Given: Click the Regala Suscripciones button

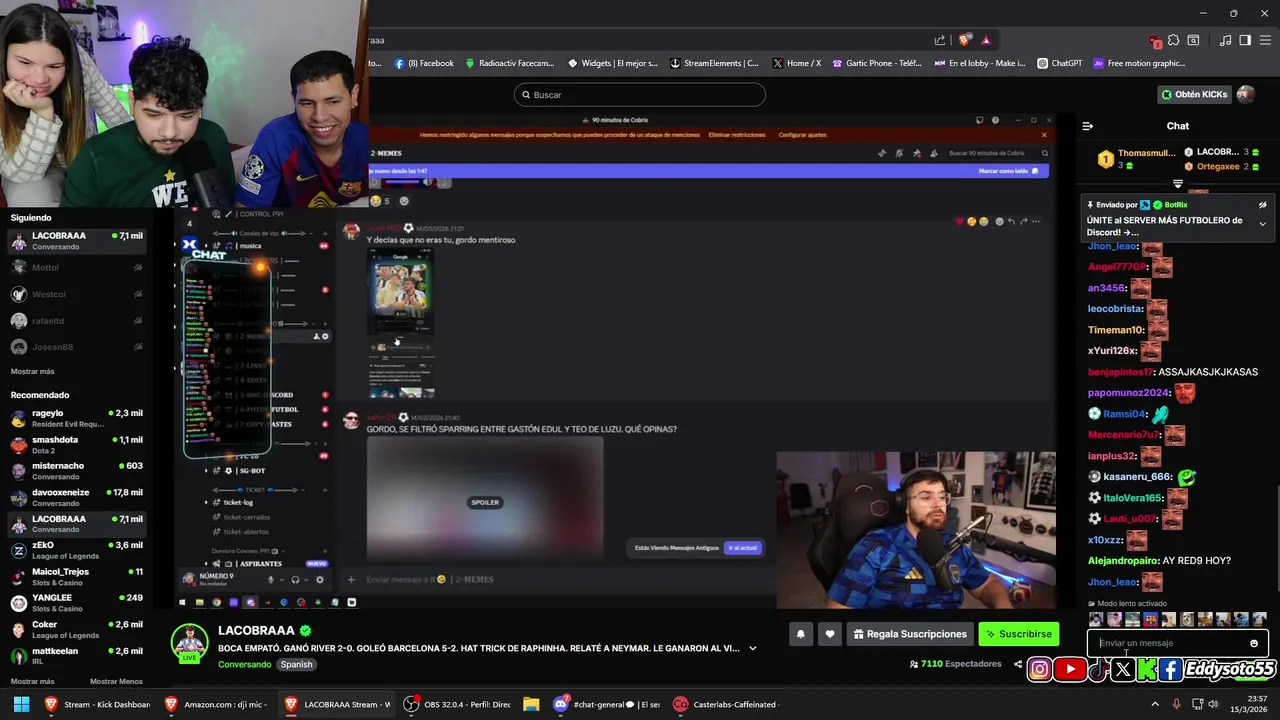Looking at the screenshot, I should coord(910,634).
